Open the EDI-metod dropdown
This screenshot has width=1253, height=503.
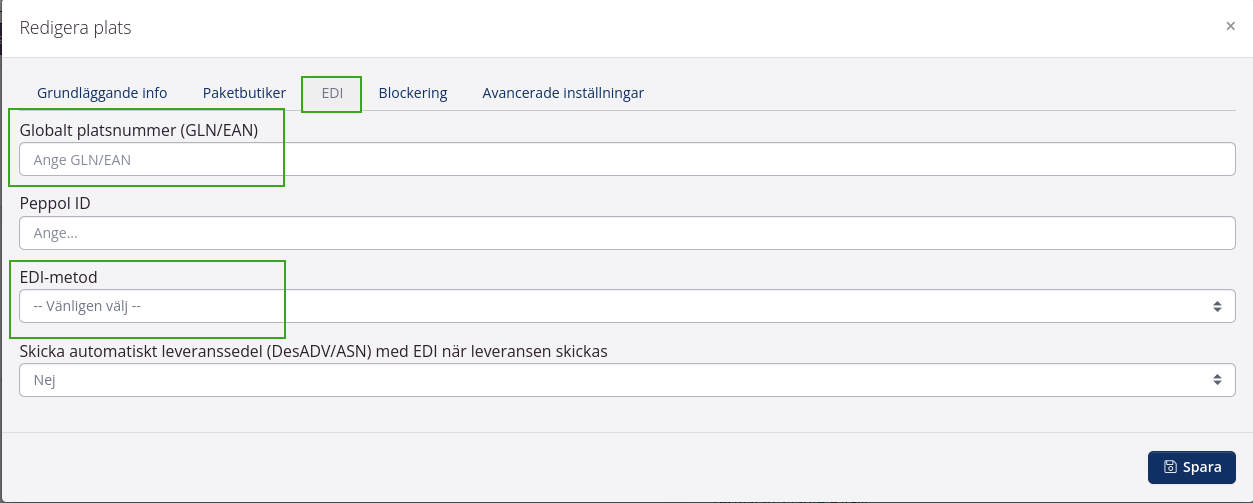(627, 306)
